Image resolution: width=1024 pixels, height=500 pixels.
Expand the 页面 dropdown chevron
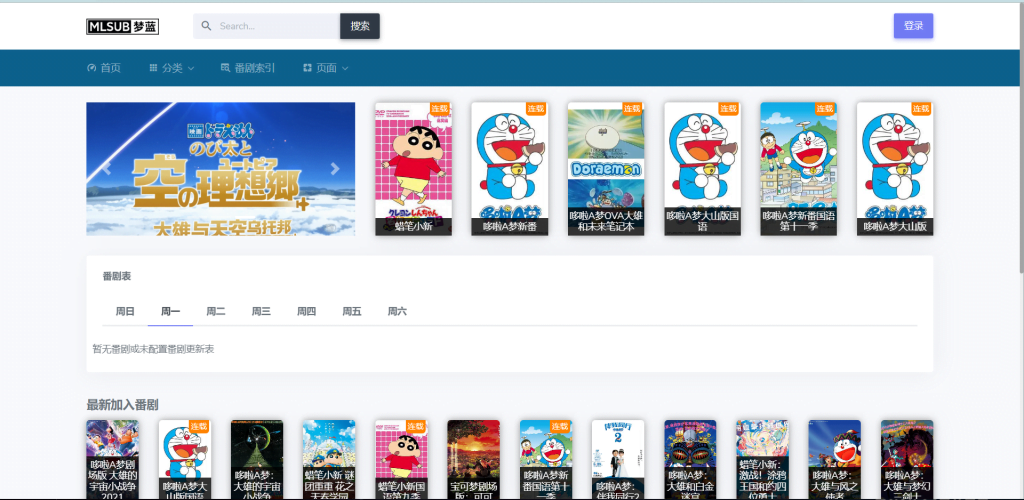pyautogui.click(x=345, y=68)
